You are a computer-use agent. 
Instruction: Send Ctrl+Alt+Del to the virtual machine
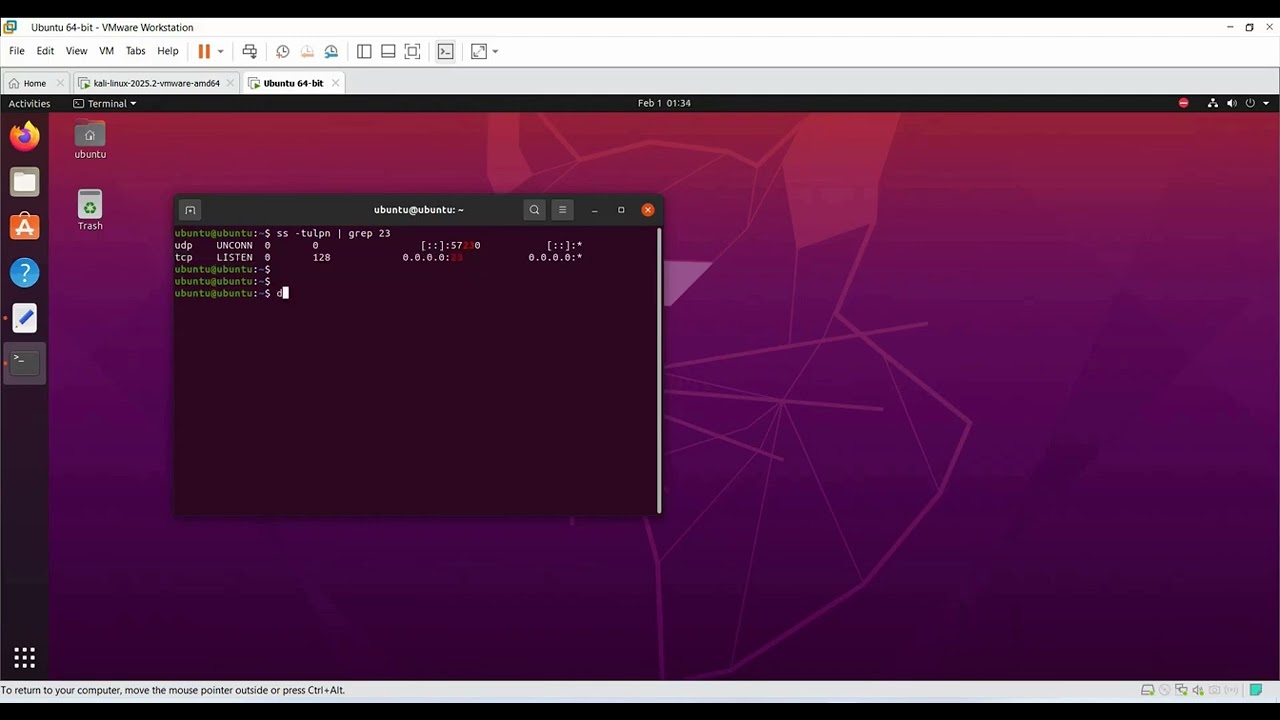250,51
